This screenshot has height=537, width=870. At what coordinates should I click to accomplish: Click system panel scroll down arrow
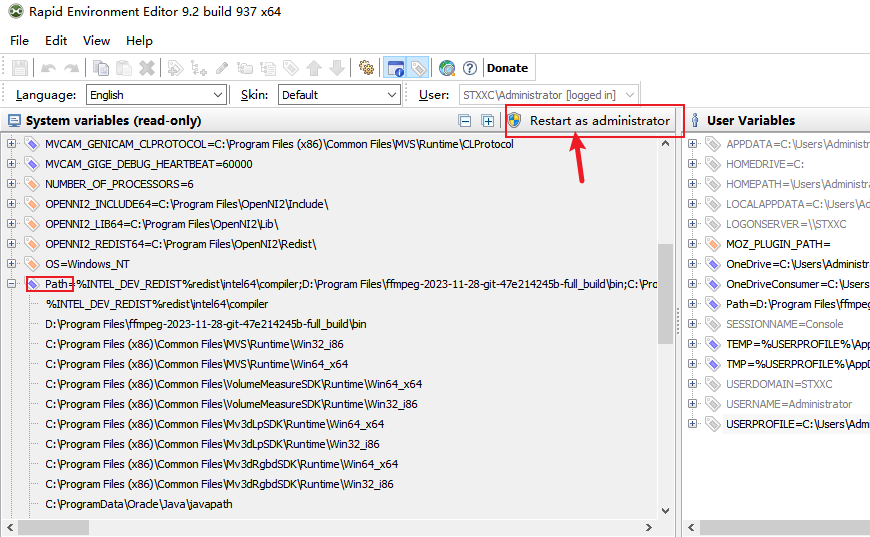(x=665, y=510)
